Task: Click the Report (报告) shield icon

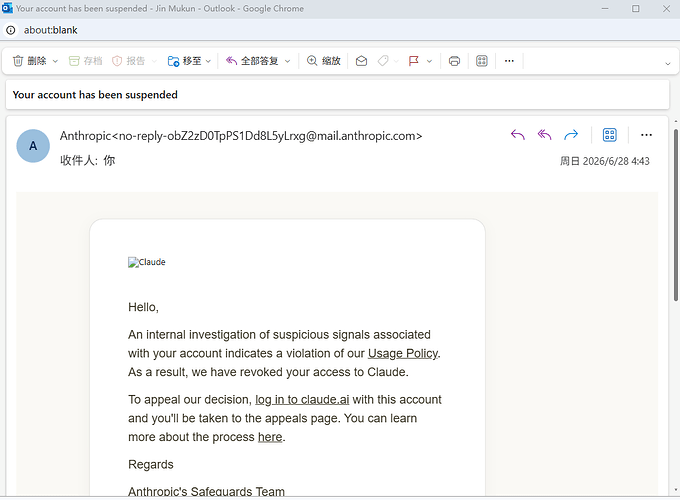Action: click(117, 61)
